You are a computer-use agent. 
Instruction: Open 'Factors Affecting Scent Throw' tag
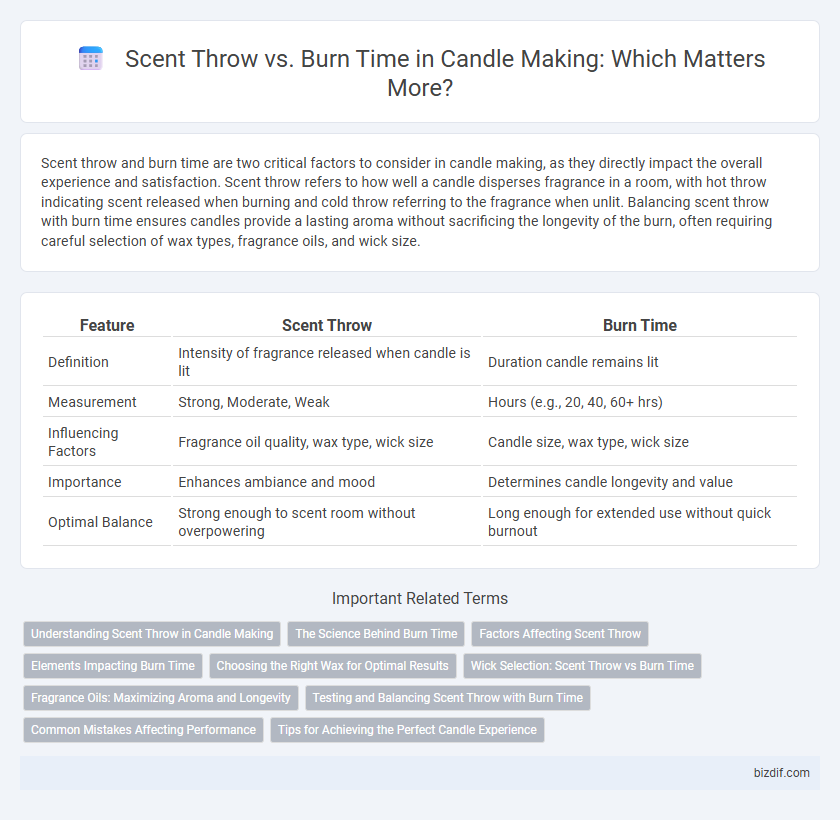pos(560,634)
